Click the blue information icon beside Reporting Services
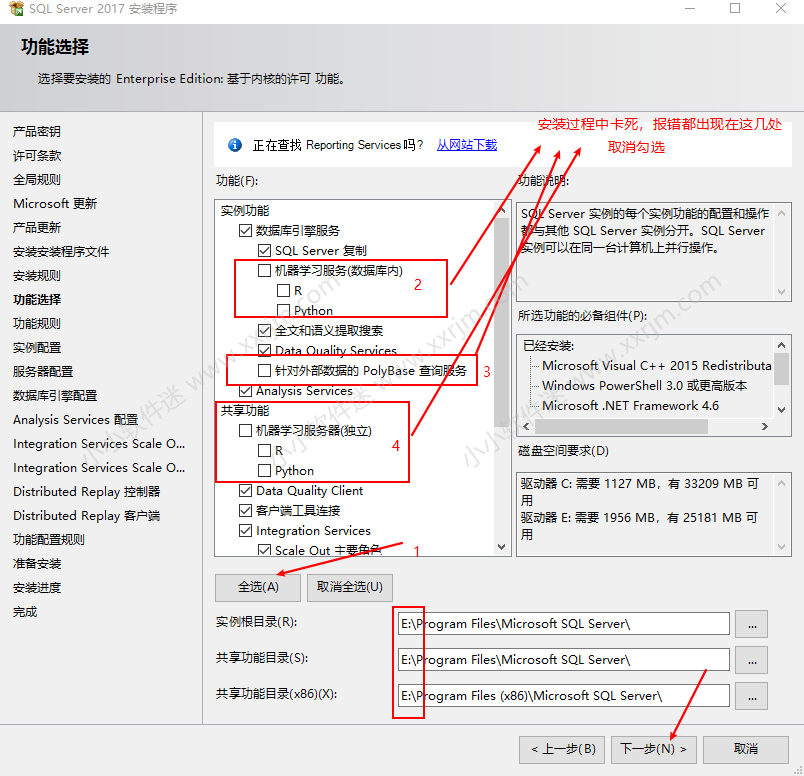804x776 pixels. tap(235, 145)
